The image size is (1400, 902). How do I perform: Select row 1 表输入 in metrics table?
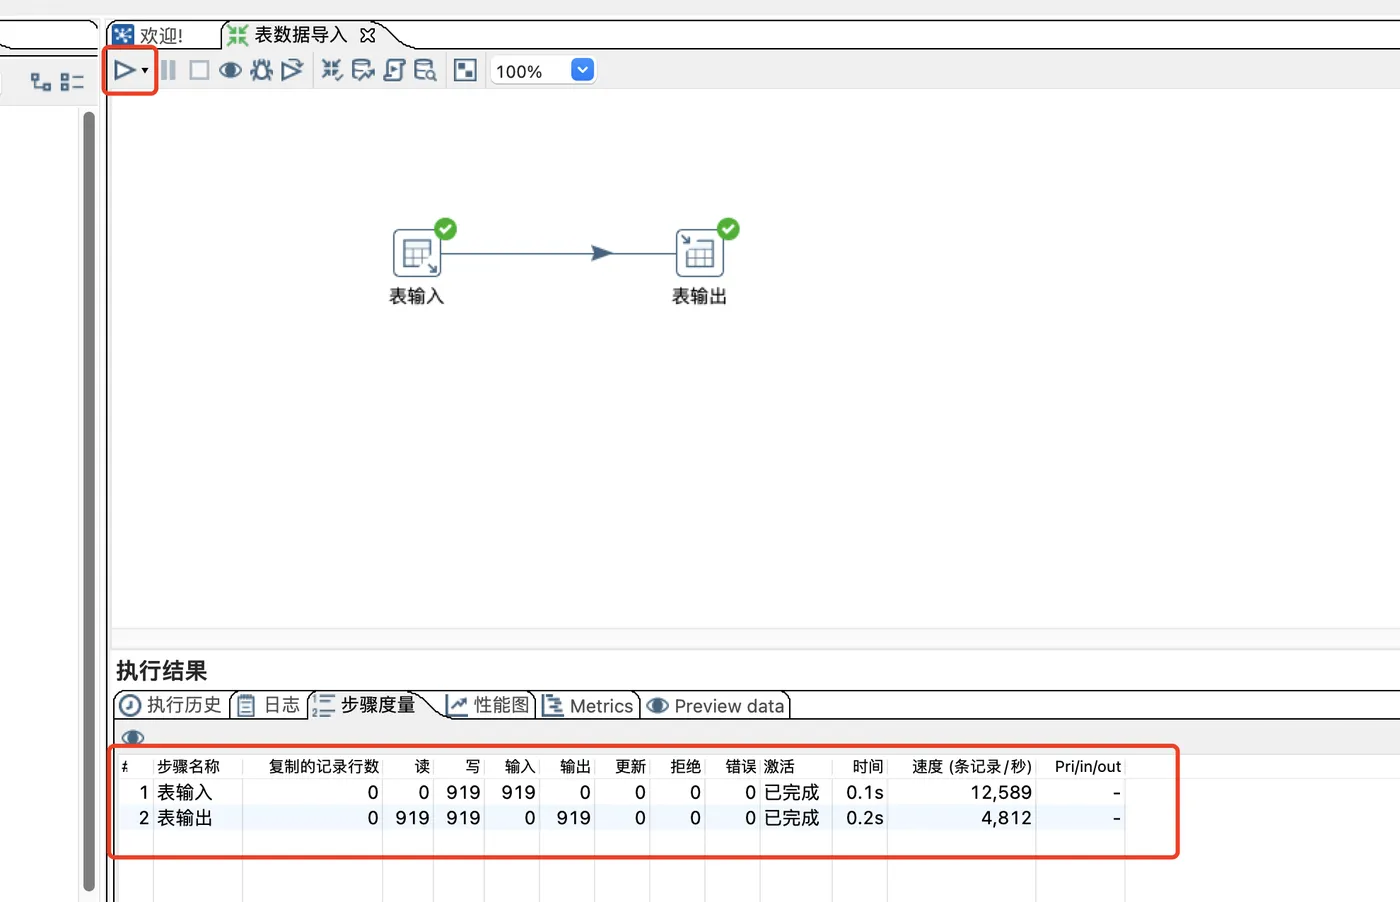coord(620,792)
